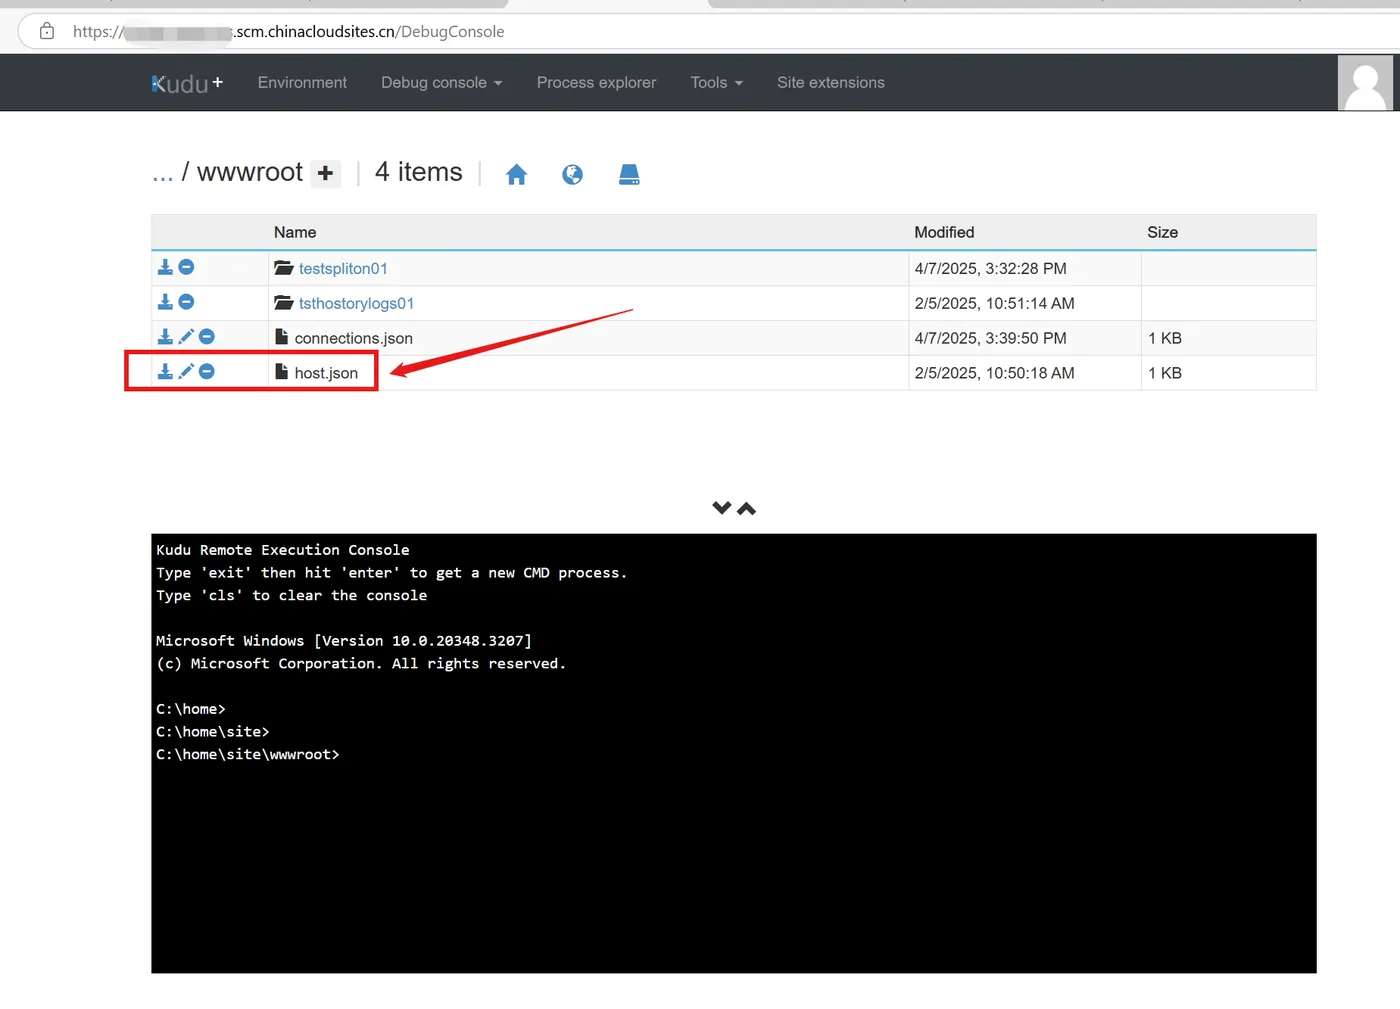Click the Size column header
The width and height of the screenshot is (1400, 1009).
(x=1162, y=232)
